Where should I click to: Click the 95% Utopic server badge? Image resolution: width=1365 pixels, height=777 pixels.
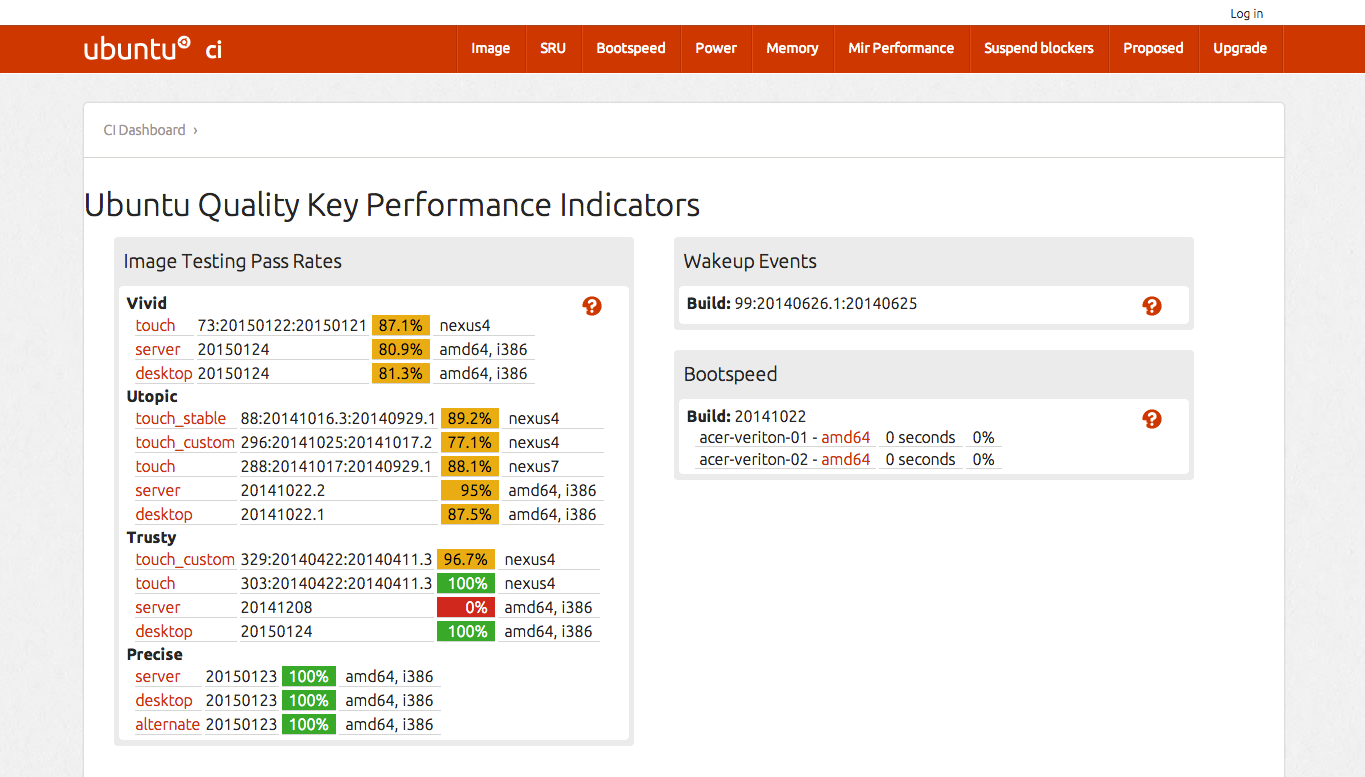(470, 490)
